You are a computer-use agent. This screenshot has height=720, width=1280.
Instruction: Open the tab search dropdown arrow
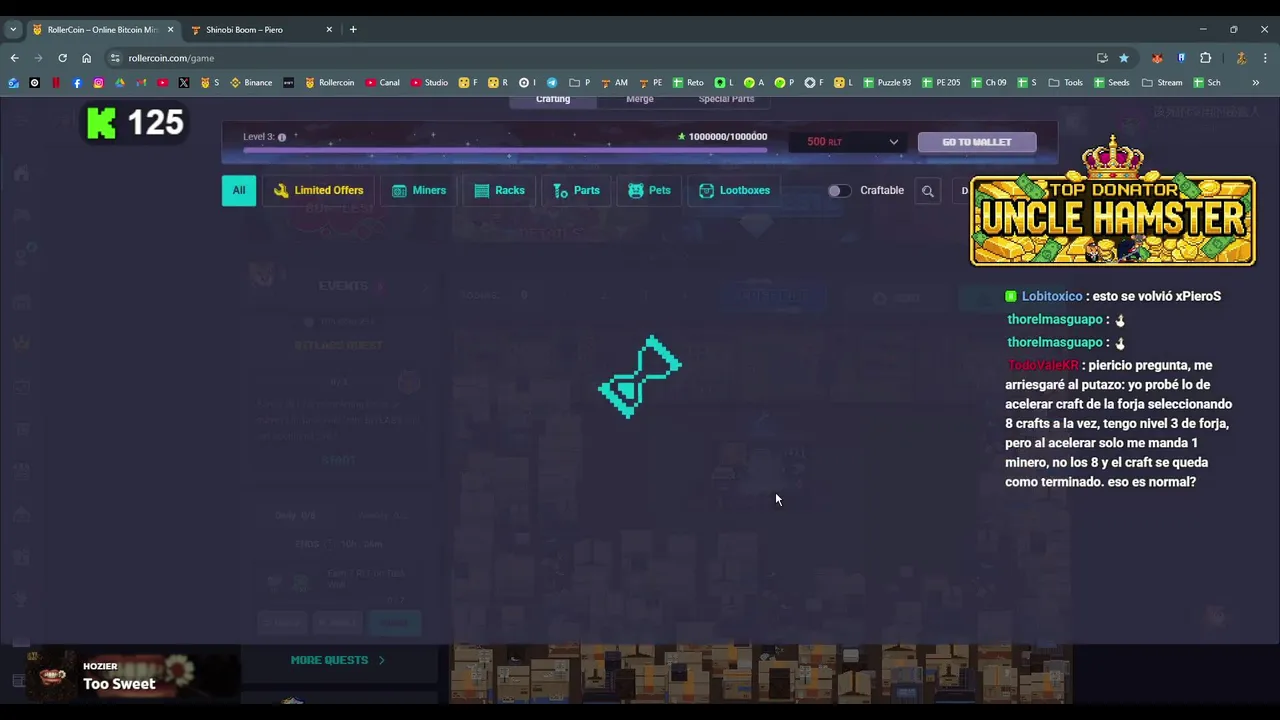(x=13, y=29)
